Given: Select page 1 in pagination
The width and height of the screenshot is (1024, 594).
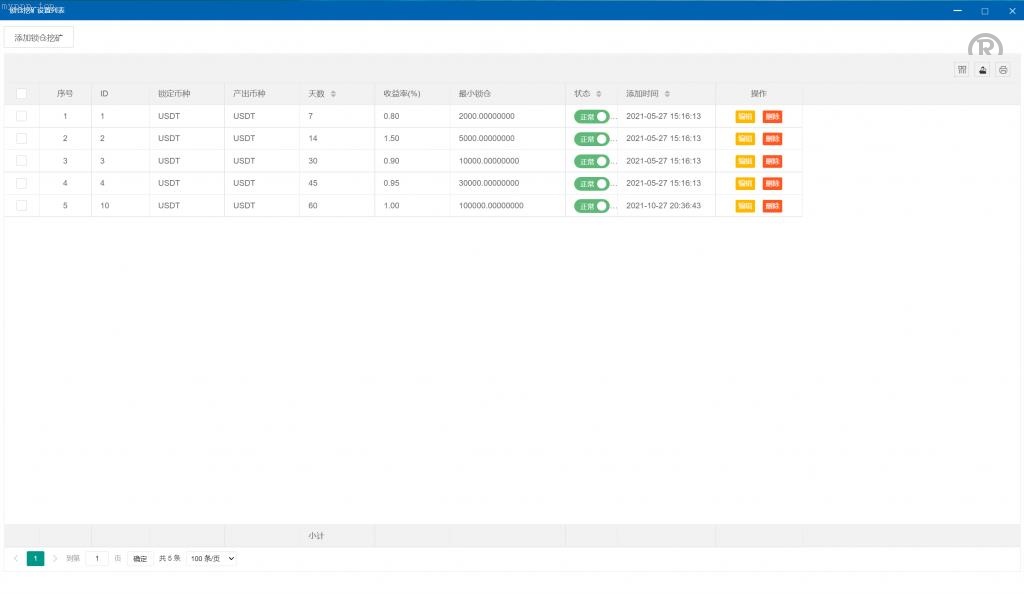Looking at the screenshot, I should pos(35,558).
